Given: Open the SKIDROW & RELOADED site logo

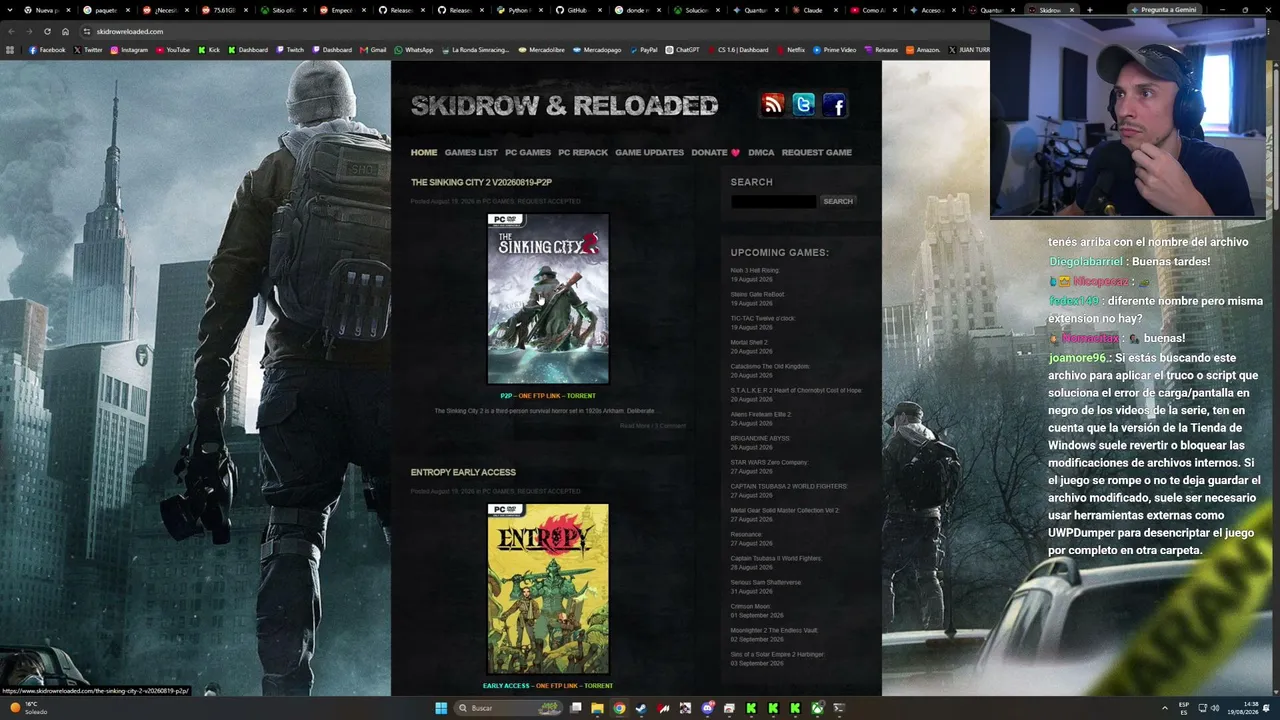Looking at the screenshot, I should tap(564, 105).
